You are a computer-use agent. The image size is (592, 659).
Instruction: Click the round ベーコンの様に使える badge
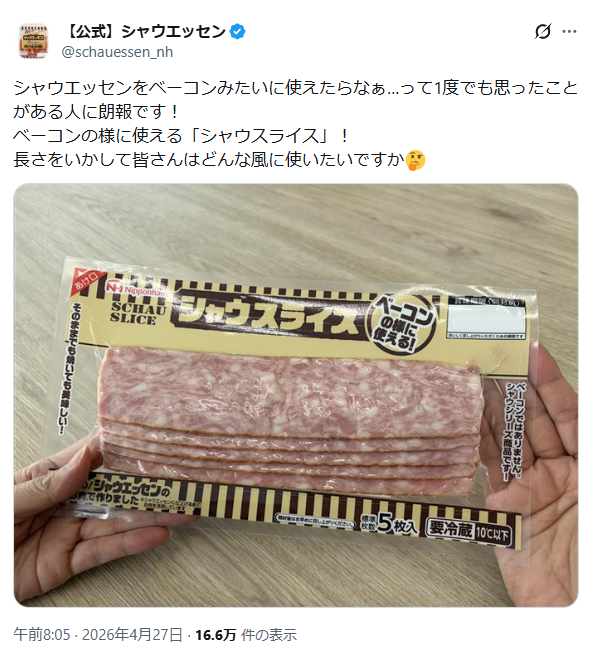(x=401, y=323)
